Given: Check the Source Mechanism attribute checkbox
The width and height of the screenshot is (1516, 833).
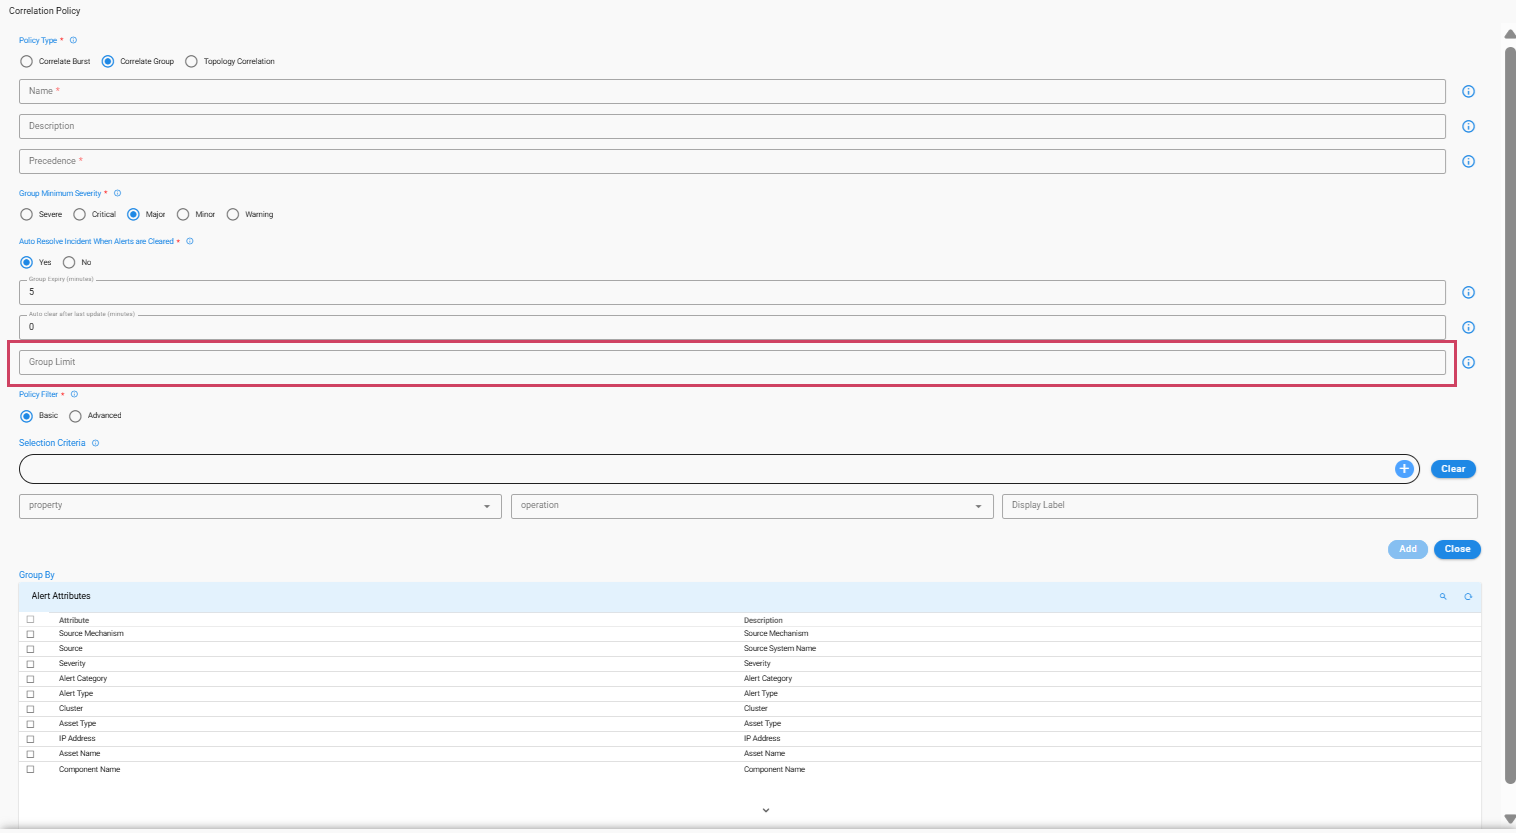Looking at the screenshot, I should 30,634.
